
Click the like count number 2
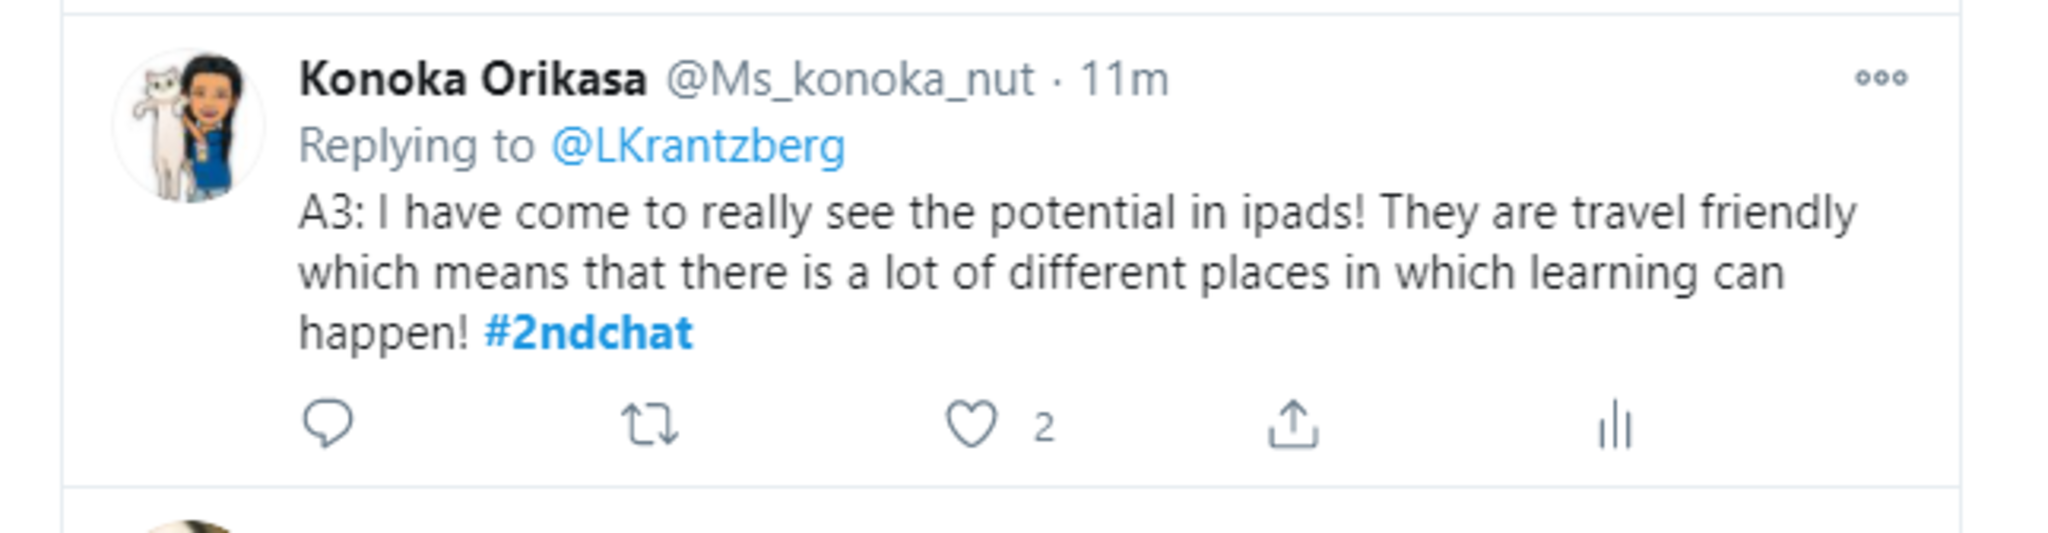pyautogui.click(x=1043, y=427)
